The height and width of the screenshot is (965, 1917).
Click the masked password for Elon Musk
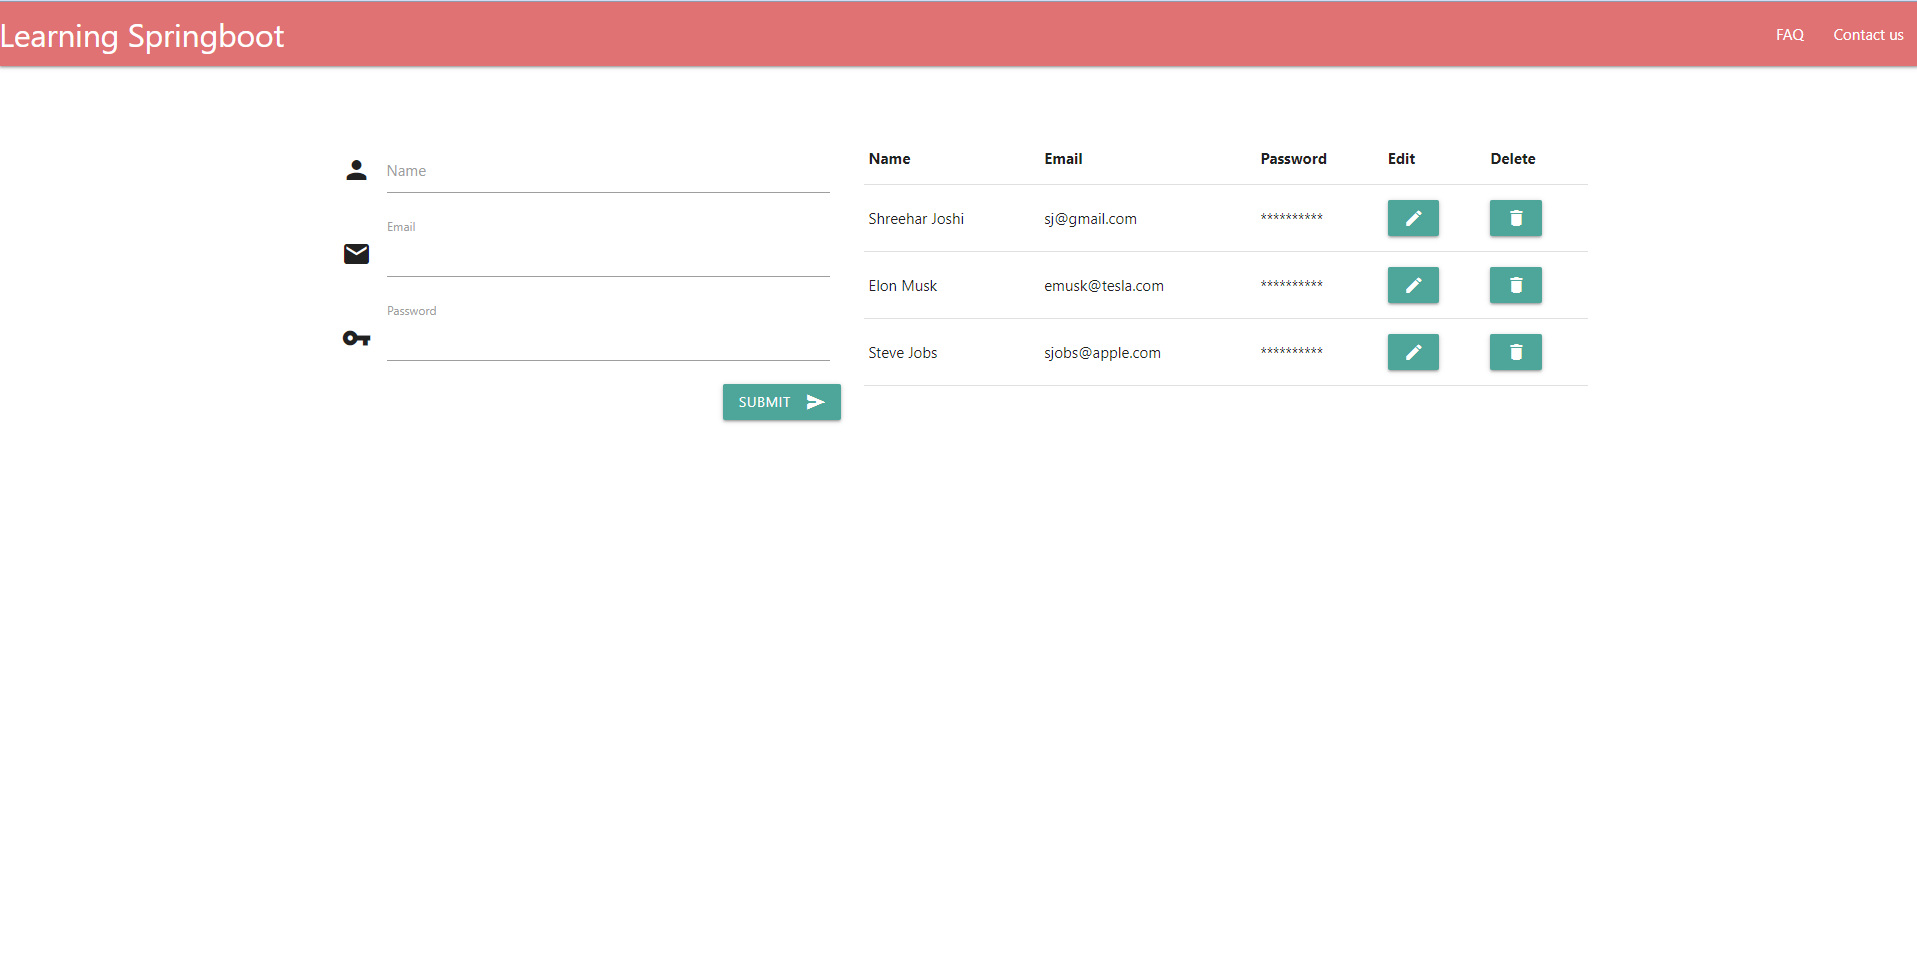(x=1291, y=285)
